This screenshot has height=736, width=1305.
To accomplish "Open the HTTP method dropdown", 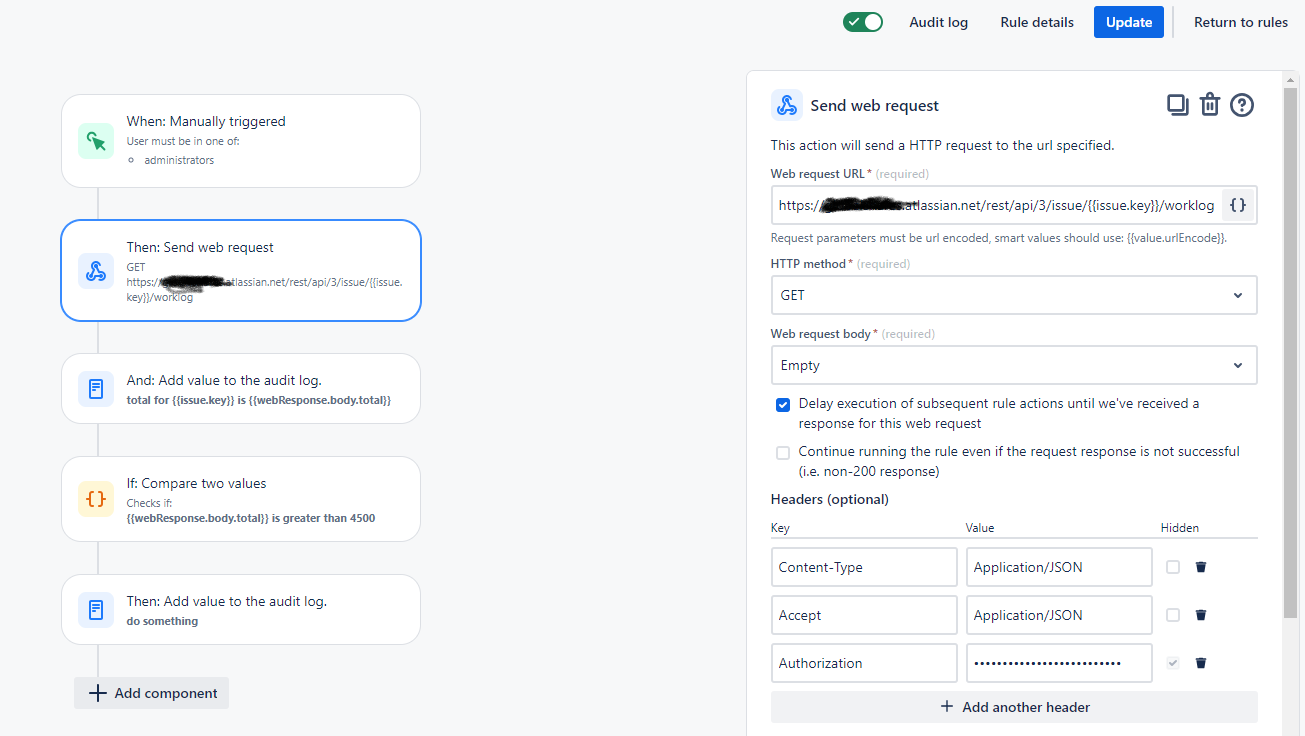I will (1013, 295).
